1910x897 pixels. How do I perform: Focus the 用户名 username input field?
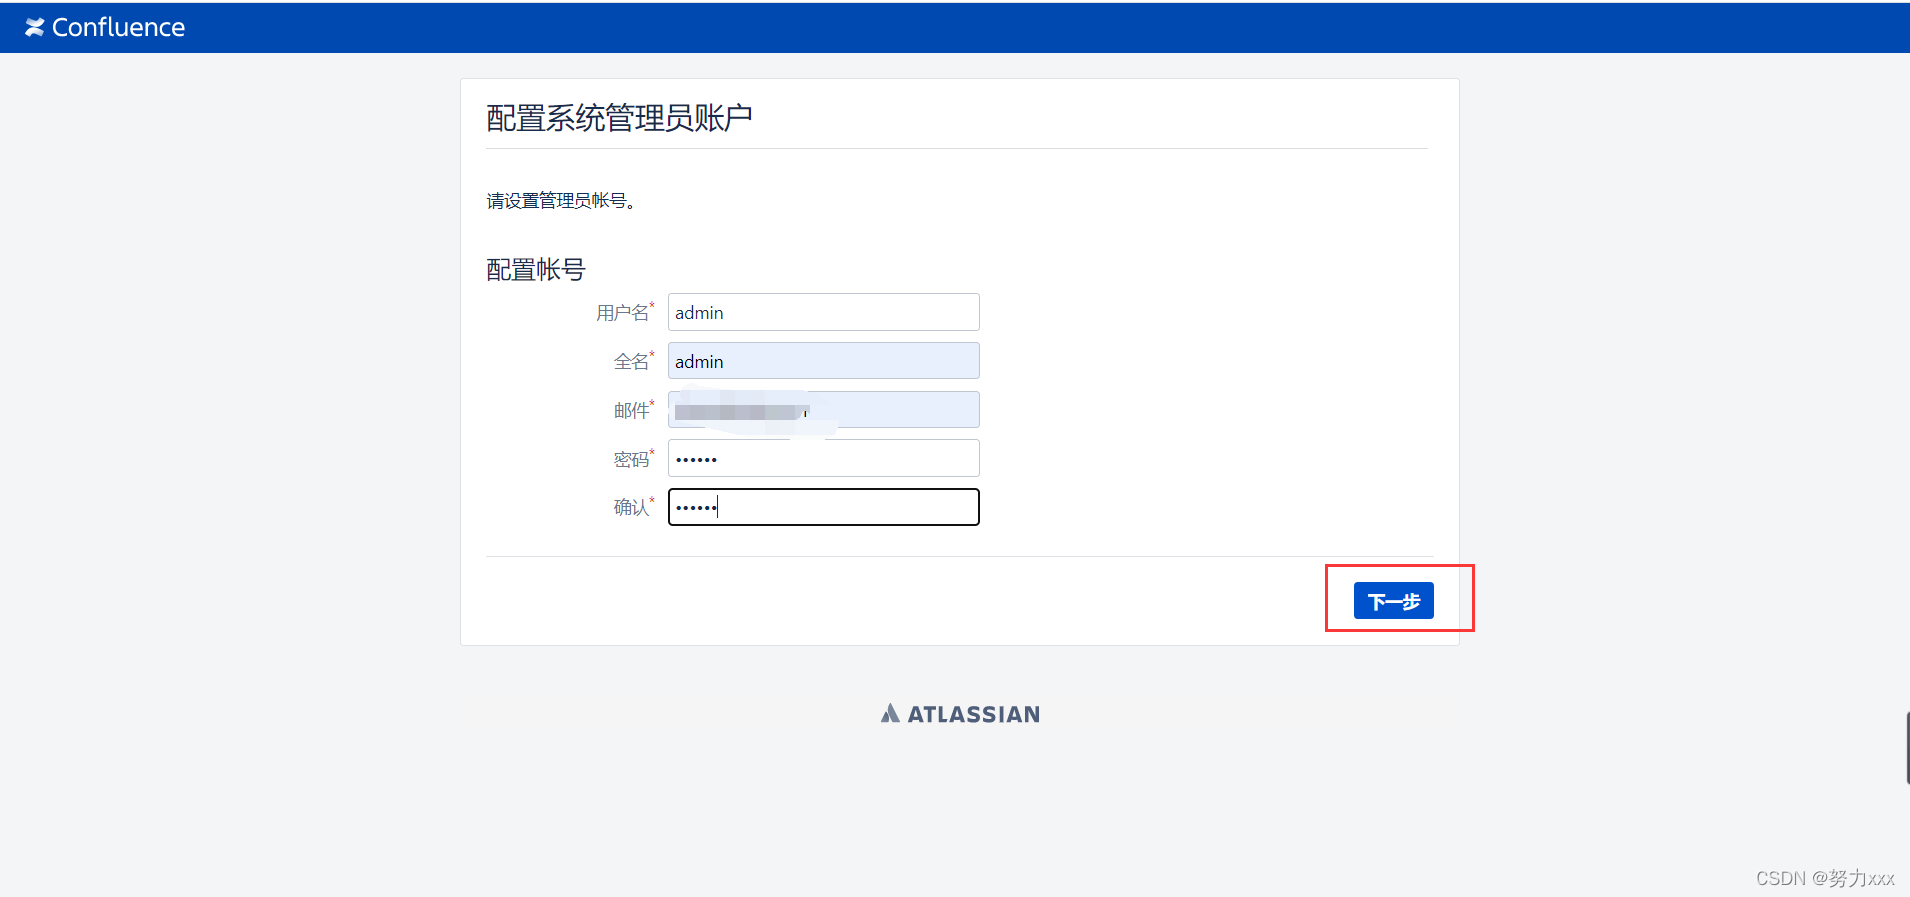point(824,312)
